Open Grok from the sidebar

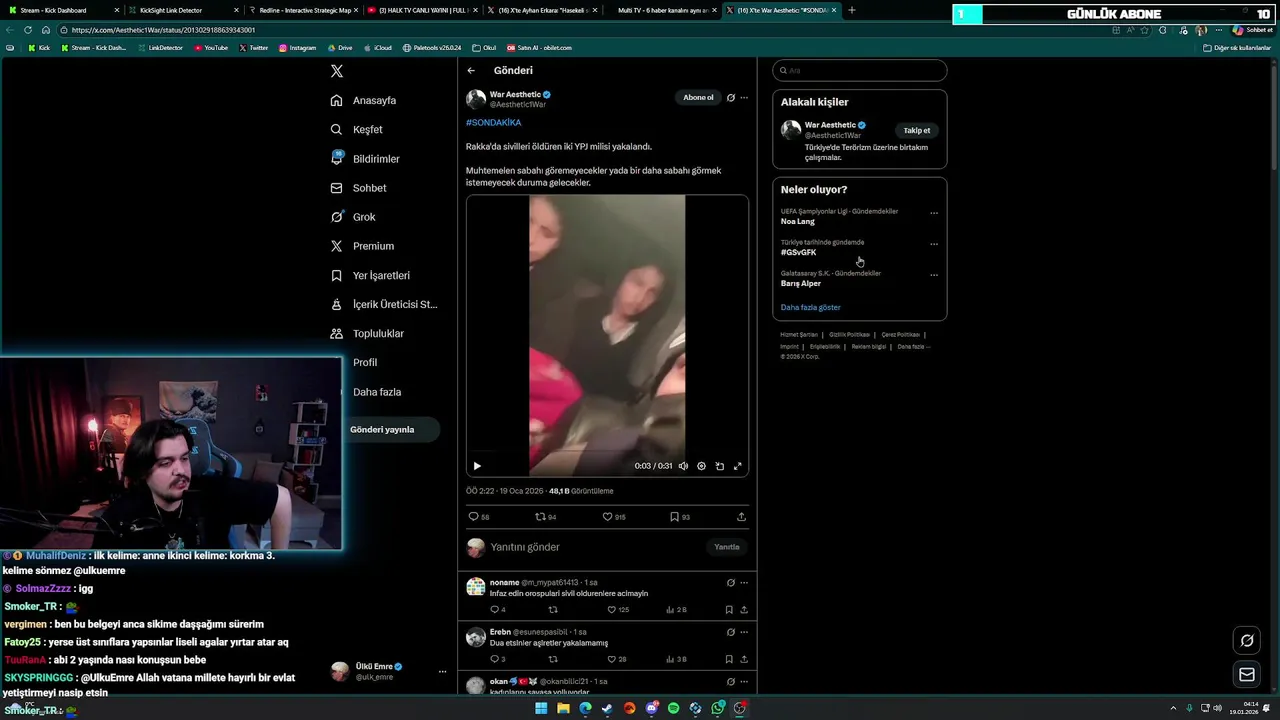353,217
